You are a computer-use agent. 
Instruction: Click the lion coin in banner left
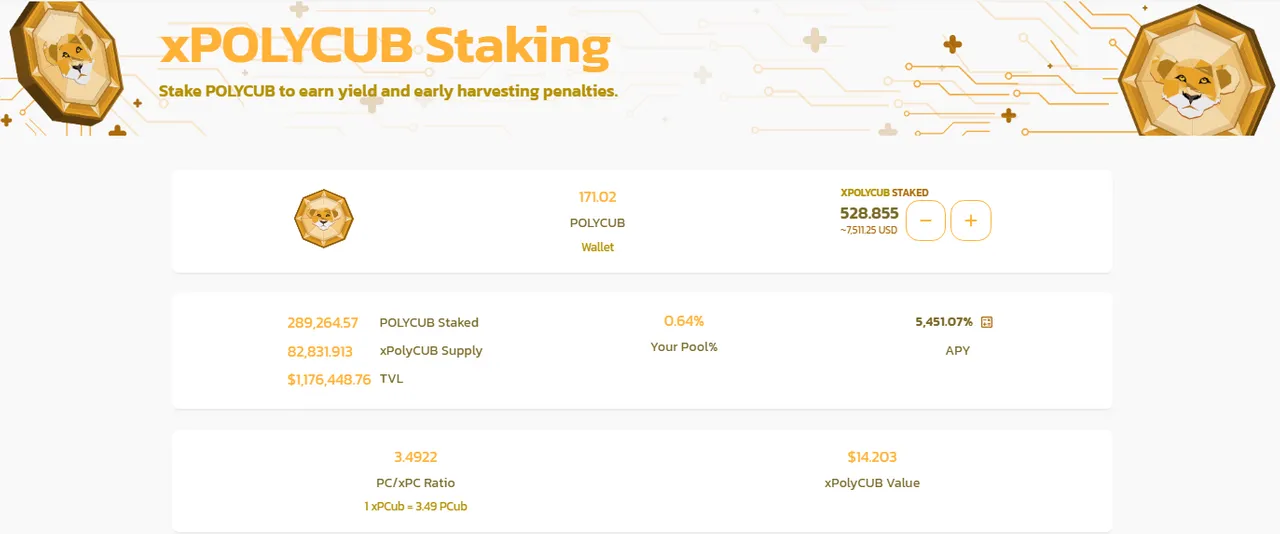[x=66, y=65]
